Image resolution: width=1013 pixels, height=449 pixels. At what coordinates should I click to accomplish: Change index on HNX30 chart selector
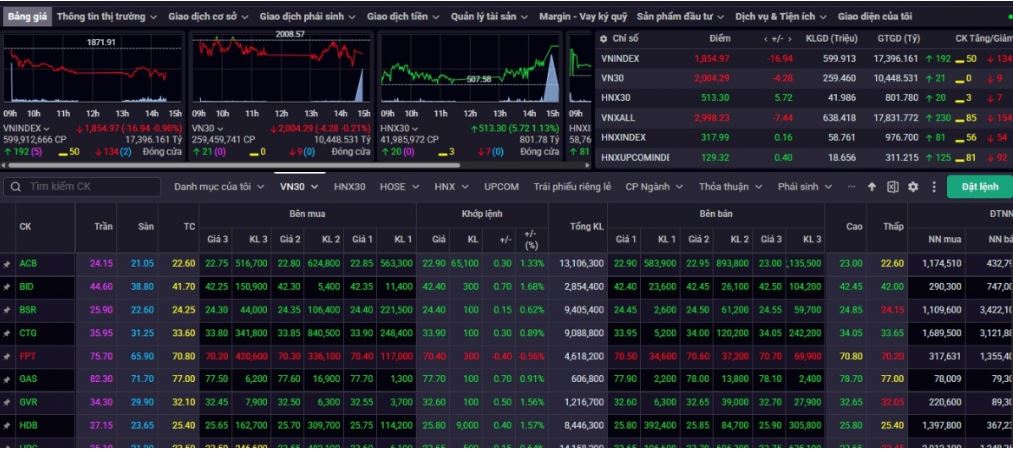397,129
